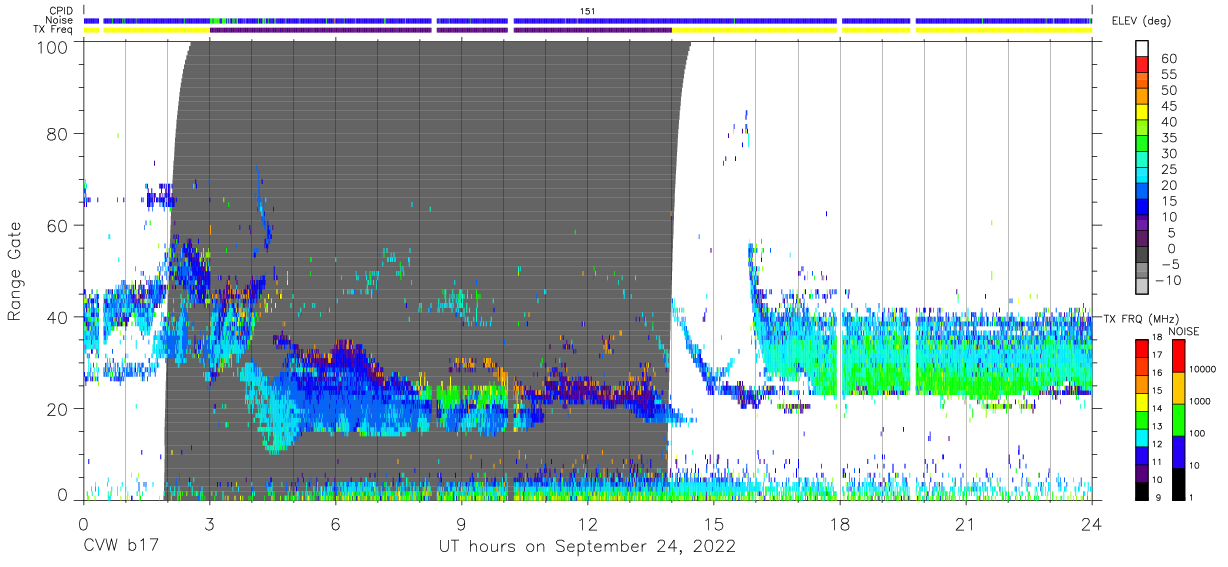
Task: Click the x-axis hour label '24'
Action: coord(1092,523)
